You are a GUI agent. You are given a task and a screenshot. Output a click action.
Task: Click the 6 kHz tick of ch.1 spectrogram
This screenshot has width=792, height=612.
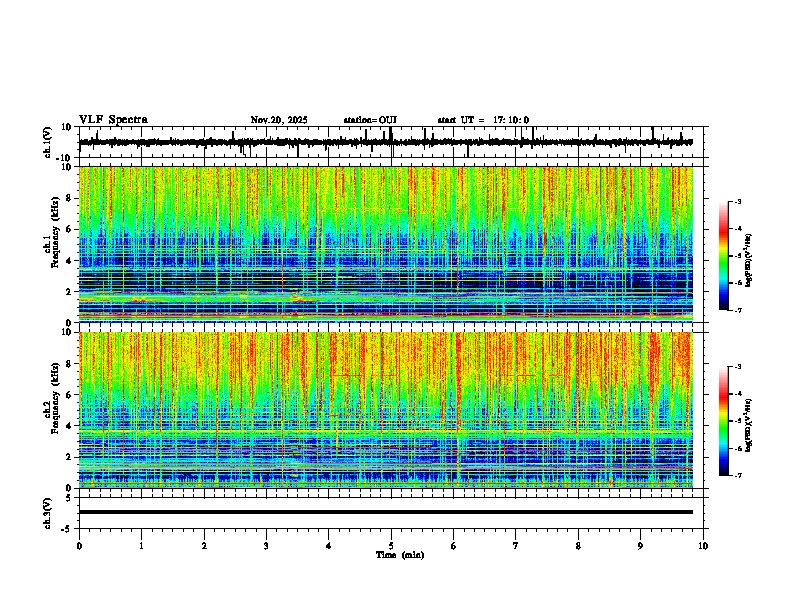point(69,230)
